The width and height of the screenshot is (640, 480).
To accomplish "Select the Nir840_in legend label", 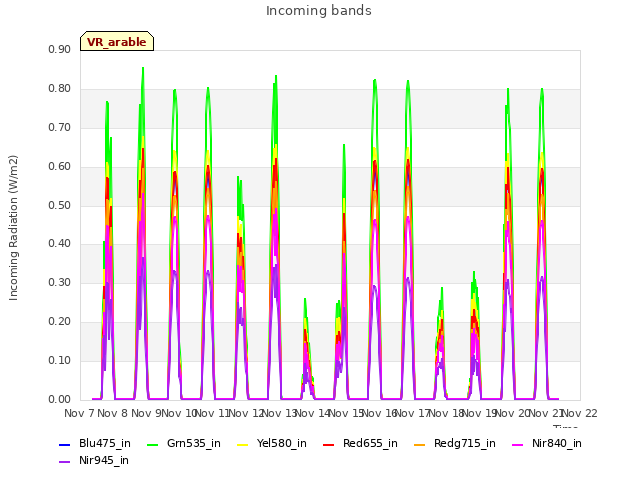I will pyautogui.click(x=557, y=444).
